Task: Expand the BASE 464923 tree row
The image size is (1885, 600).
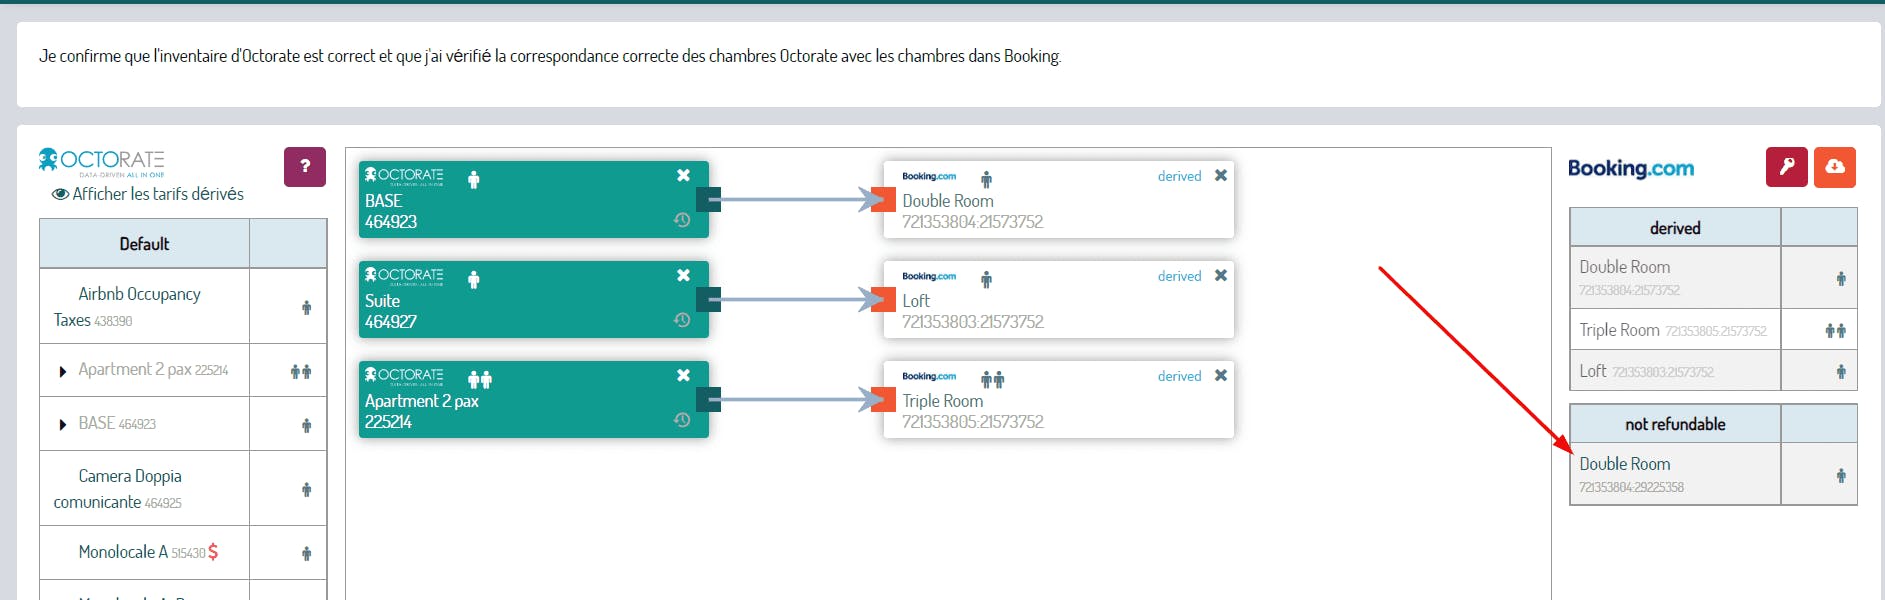Action: tap(63, 425)
